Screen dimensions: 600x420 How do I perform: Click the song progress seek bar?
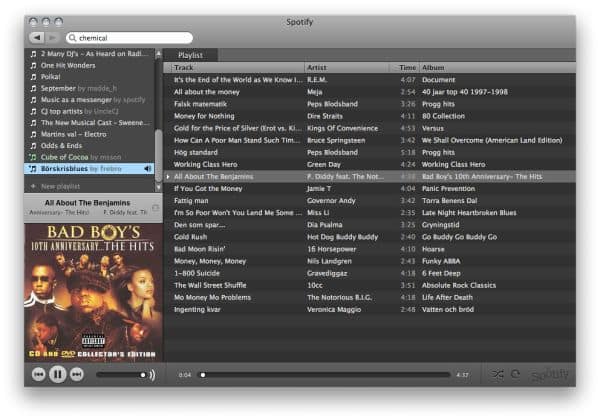point(324,375)
